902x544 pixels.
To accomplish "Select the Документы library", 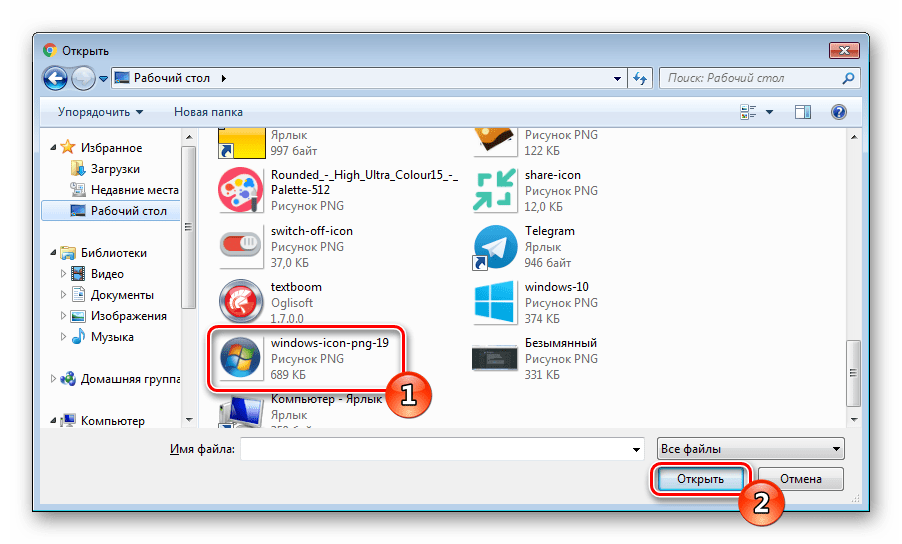I will pos(122,295).
